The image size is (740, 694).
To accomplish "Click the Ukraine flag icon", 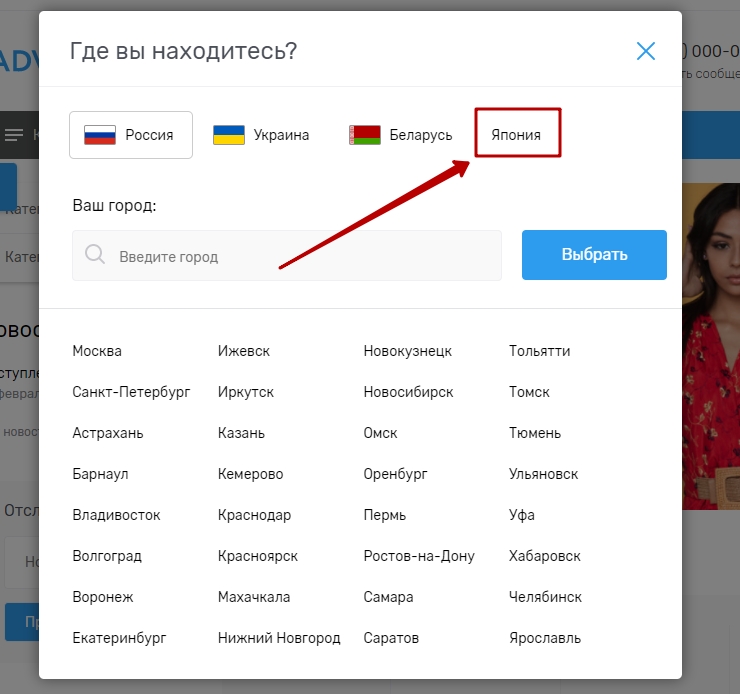I will coord(229,135).
